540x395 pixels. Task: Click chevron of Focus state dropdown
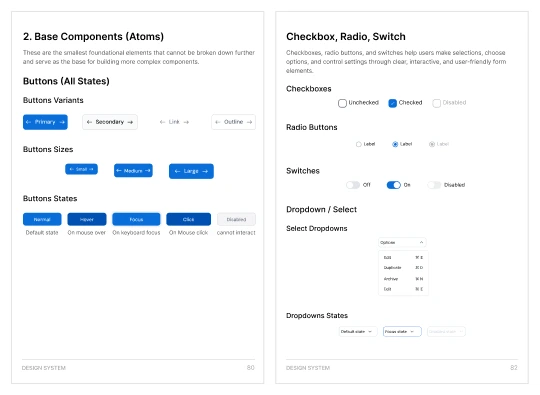pos(412,331)
